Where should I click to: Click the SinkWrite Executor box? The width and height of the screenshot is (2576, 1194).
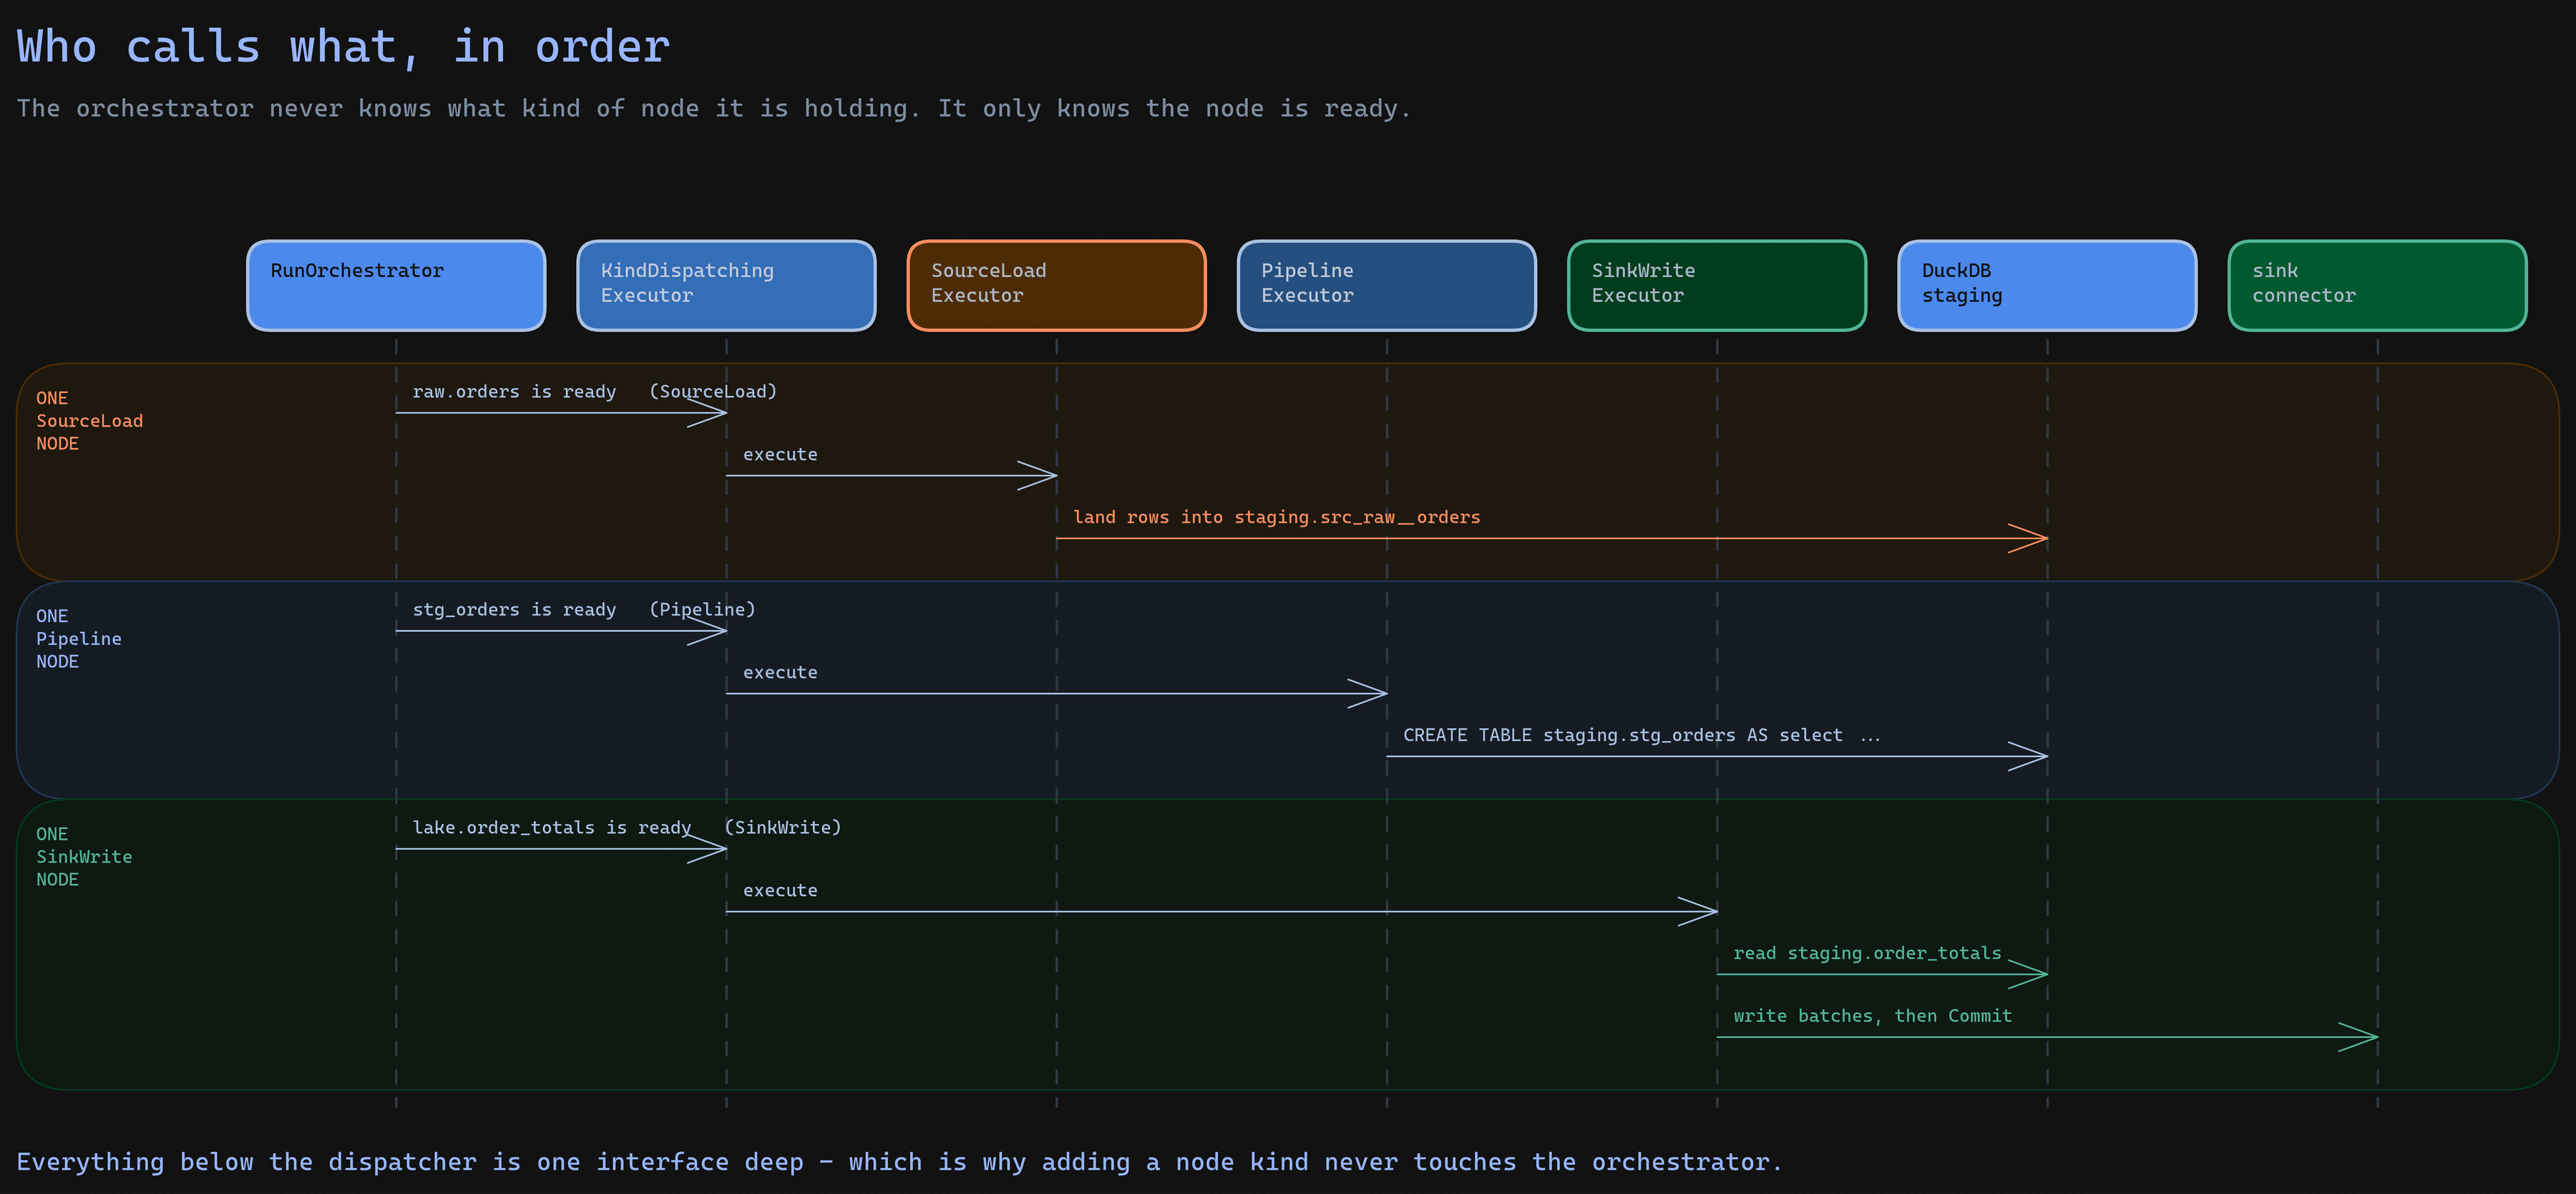pyautogui.click(x=1717, y=285)
